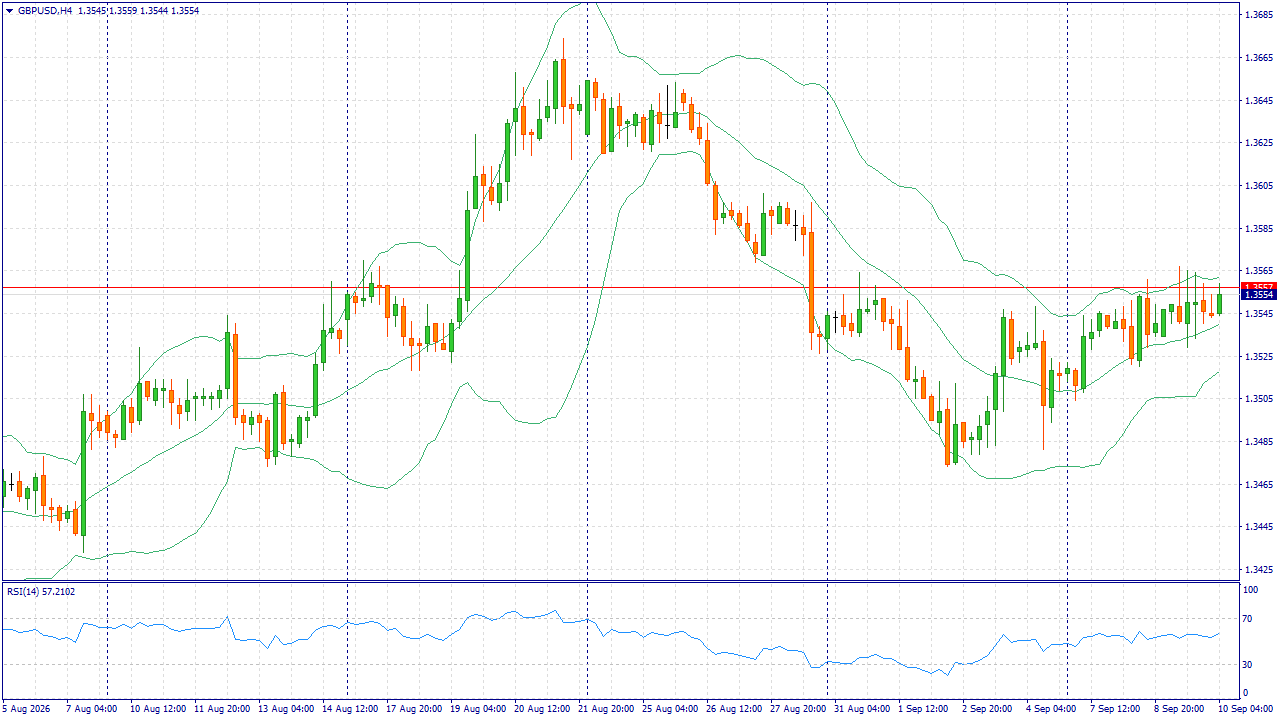
Task: Click the RSI scale 70 level label
Action: click(x=1248, y=620)
